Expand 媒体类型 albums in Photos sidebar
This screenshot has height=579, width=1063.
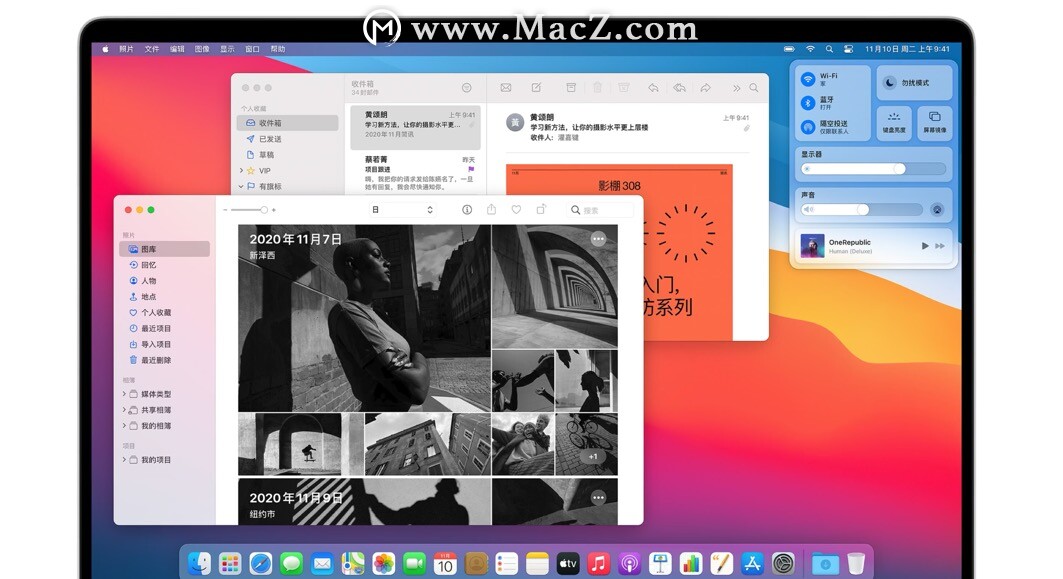(124, 394)
